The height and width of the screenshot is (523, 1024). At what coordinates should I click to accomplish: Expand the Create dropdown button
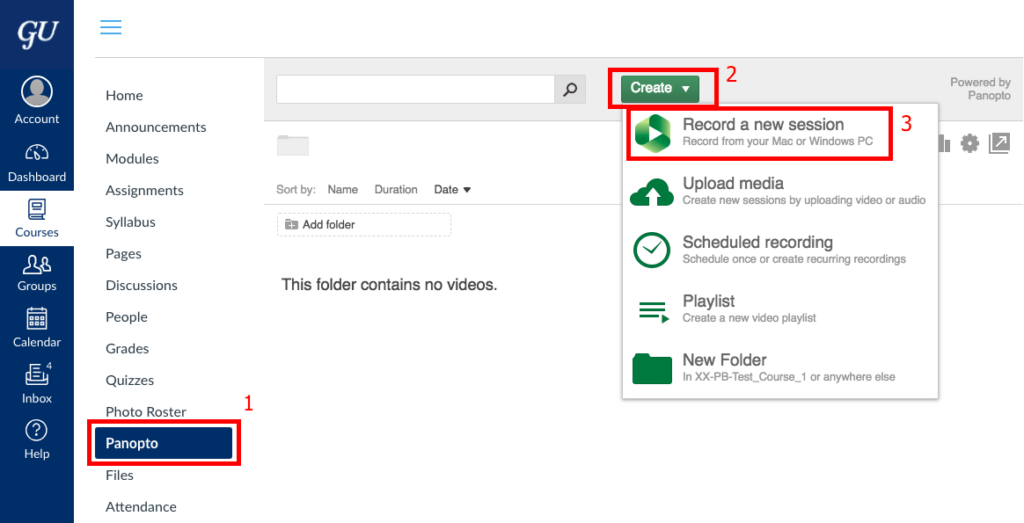tap(661, 88)
